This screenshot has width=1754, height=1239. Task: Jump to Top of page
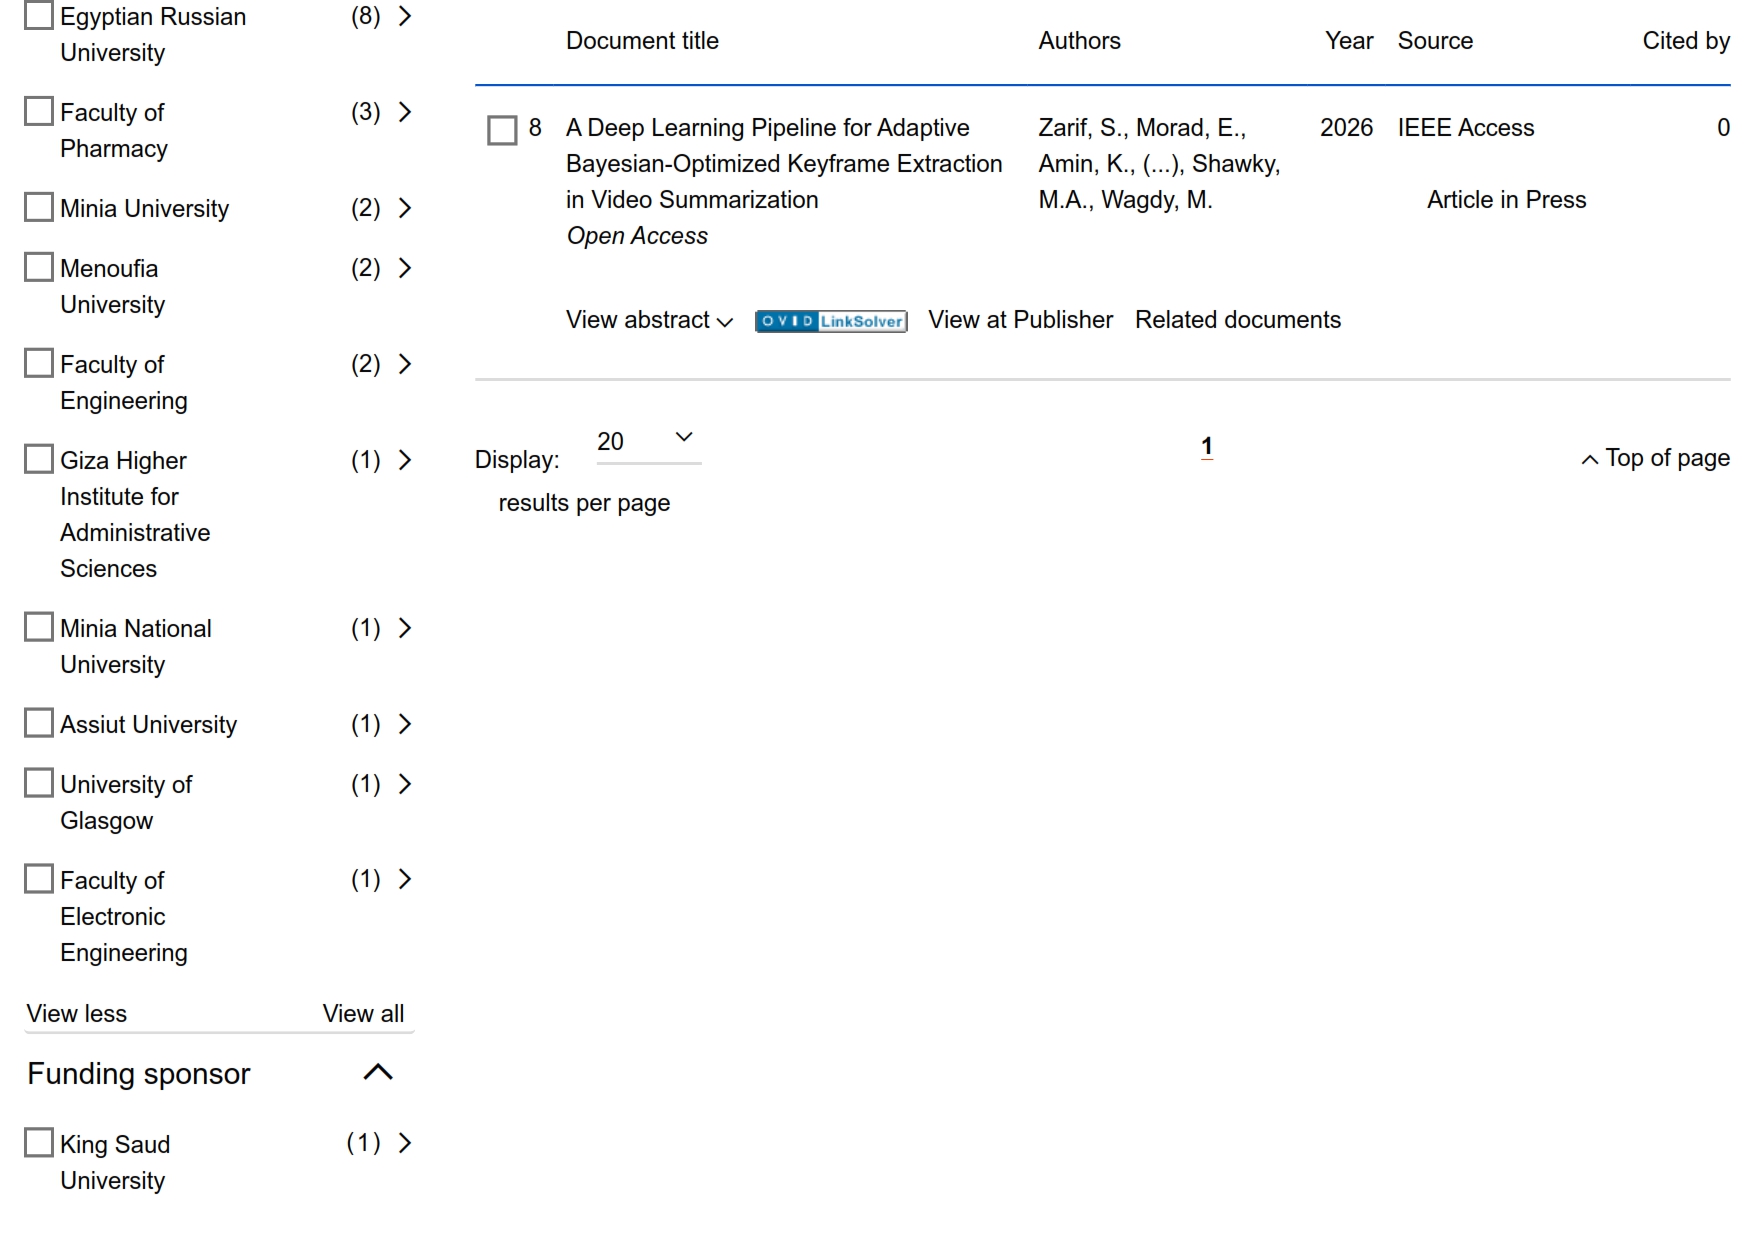(1656, 458)
